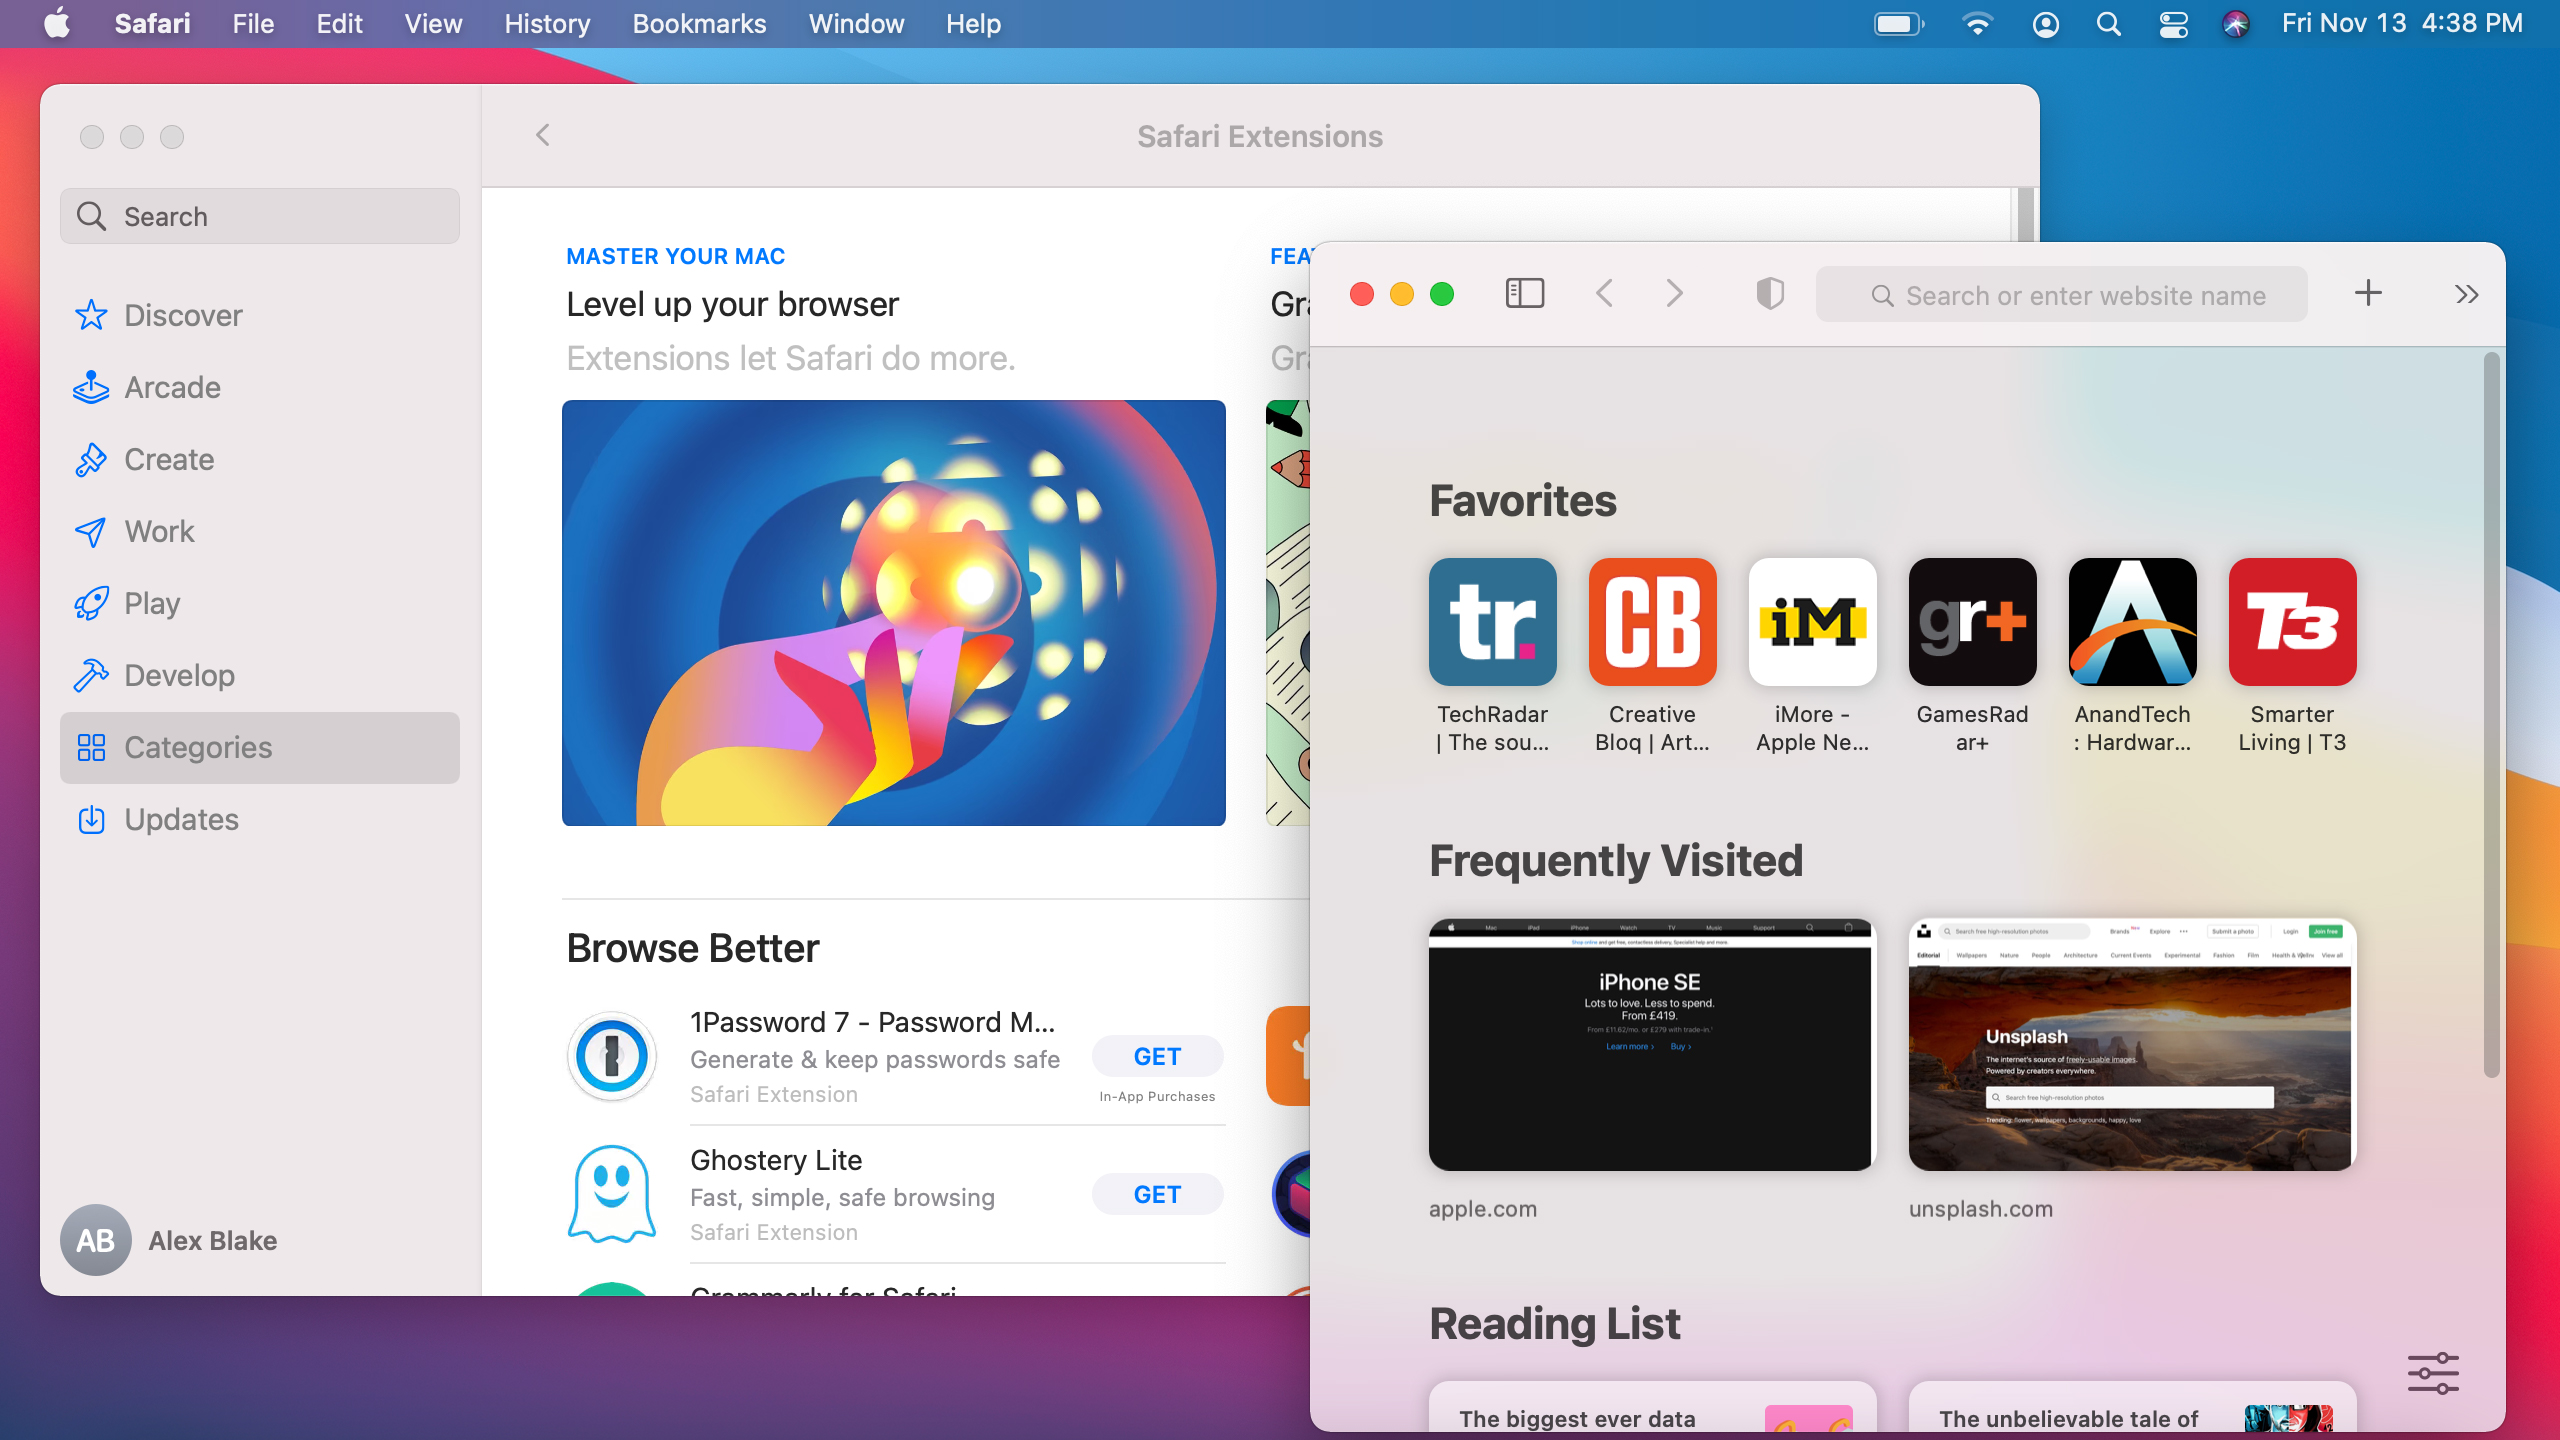Screen dimensions: 2560x1440
Task: Expand the Safari toolbar overflow chevrons
Action: pos(2467,294)
